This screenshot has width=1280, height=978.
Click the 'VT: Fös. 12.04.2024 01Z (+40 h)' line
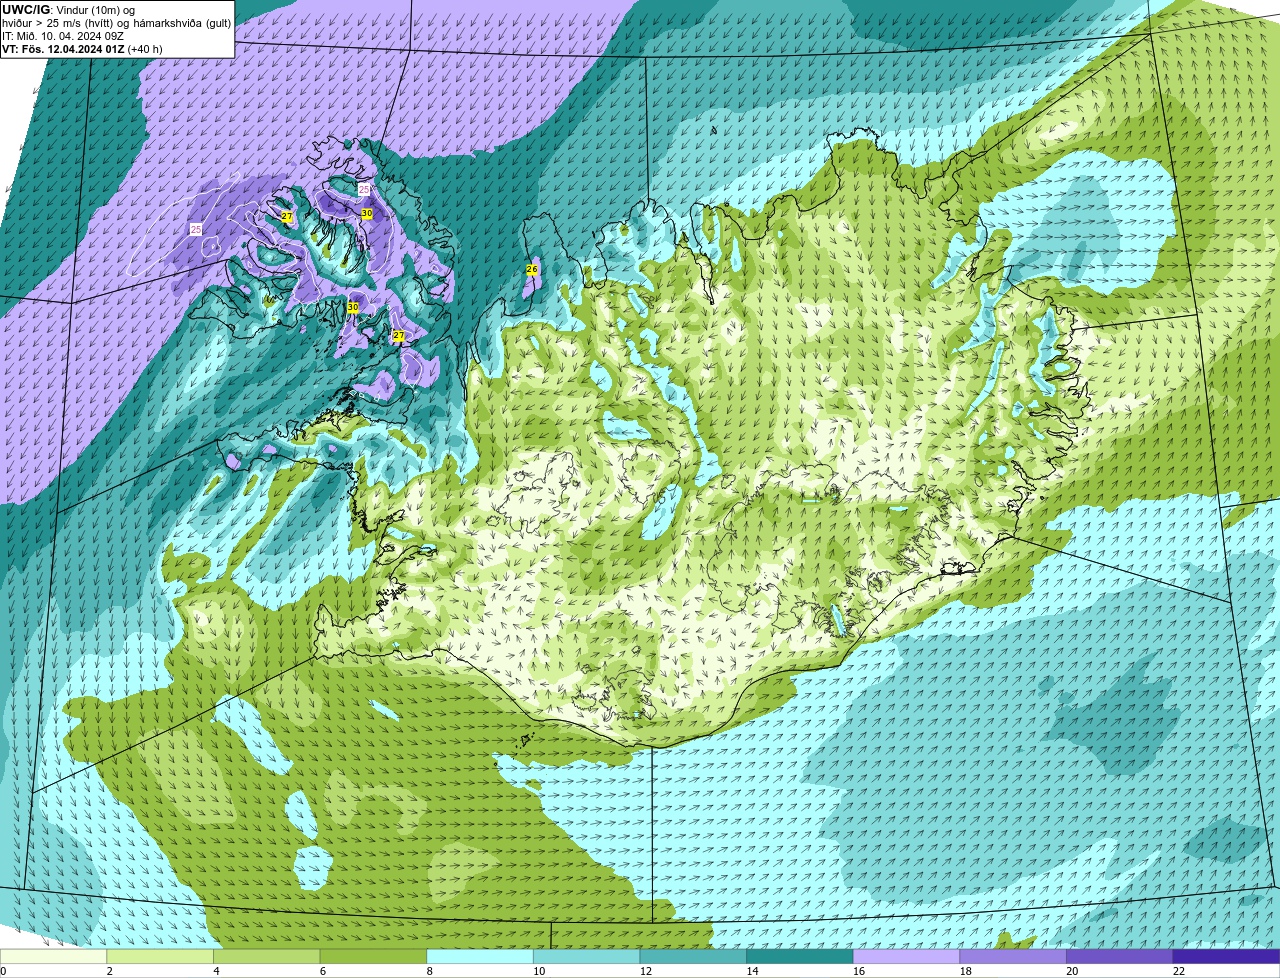[x=82, y=49]
